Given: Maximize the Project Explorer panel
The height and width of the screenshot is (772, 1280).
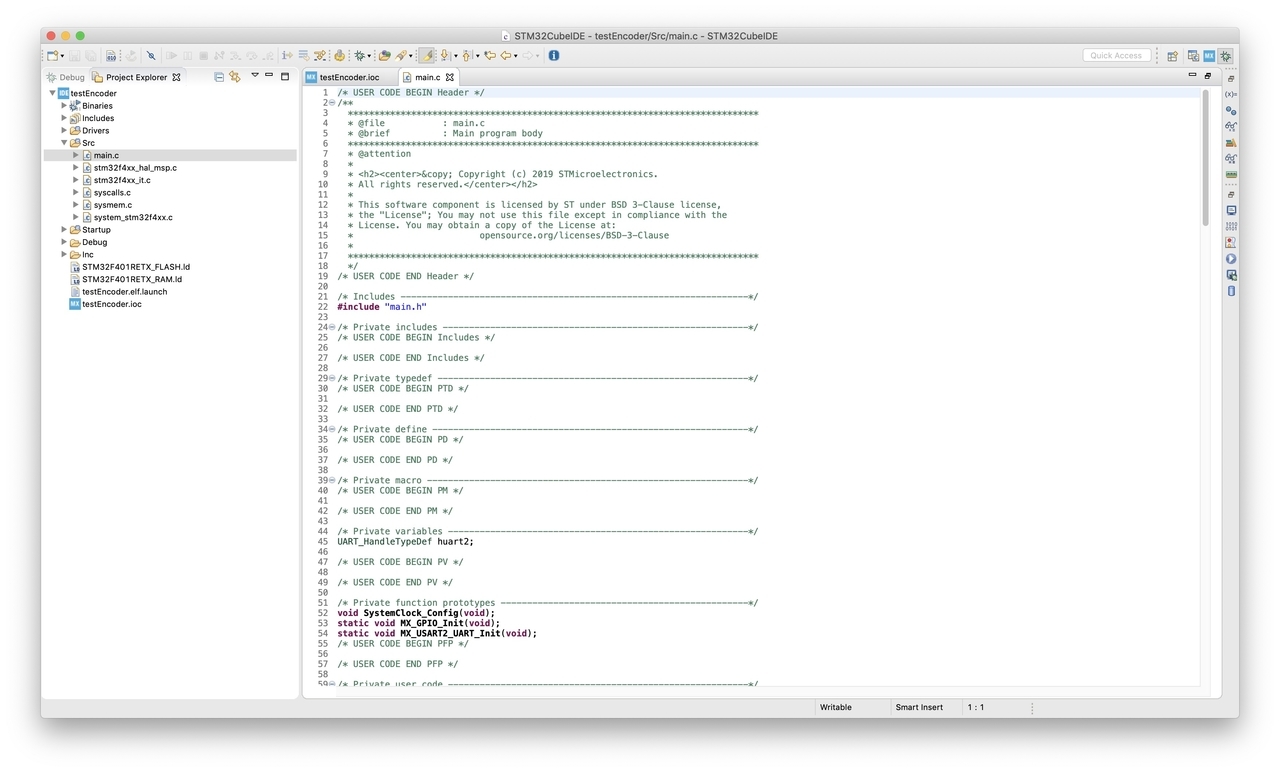Looking at the screenshot, I should [285, 76].
